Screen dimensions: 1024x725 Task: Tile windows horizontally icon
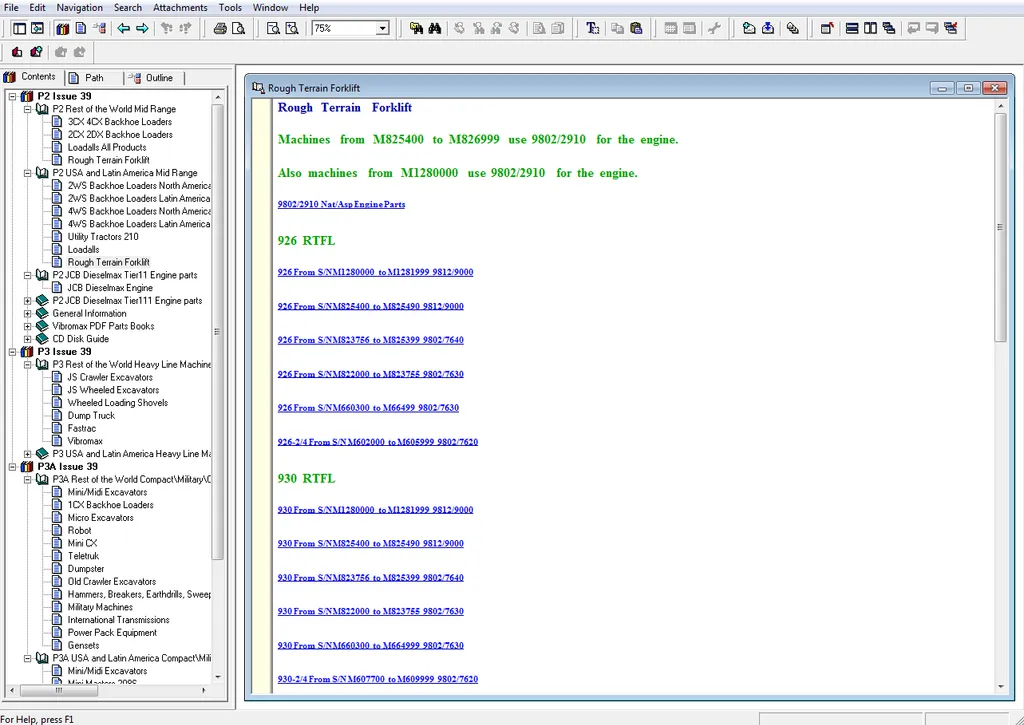[852, 28]
